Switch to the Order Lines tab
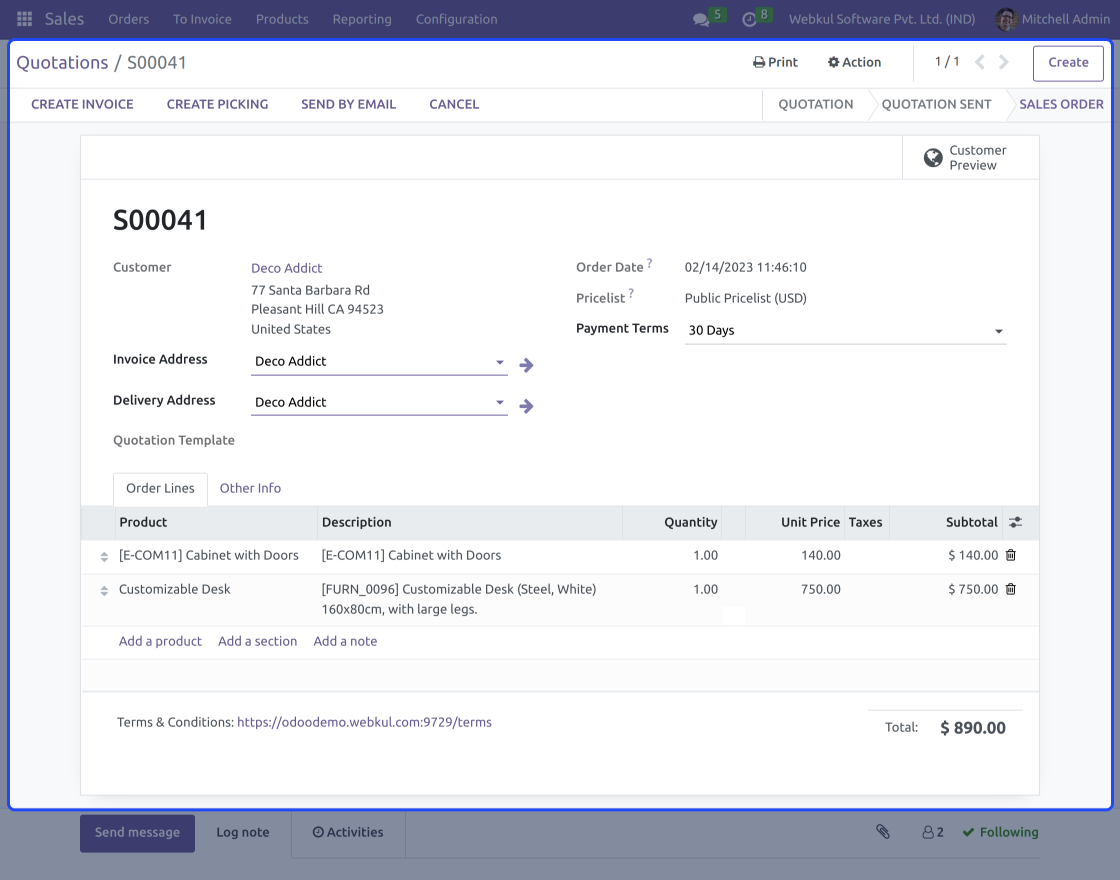This screenshot has height=880, width=1120. [160, 489]
